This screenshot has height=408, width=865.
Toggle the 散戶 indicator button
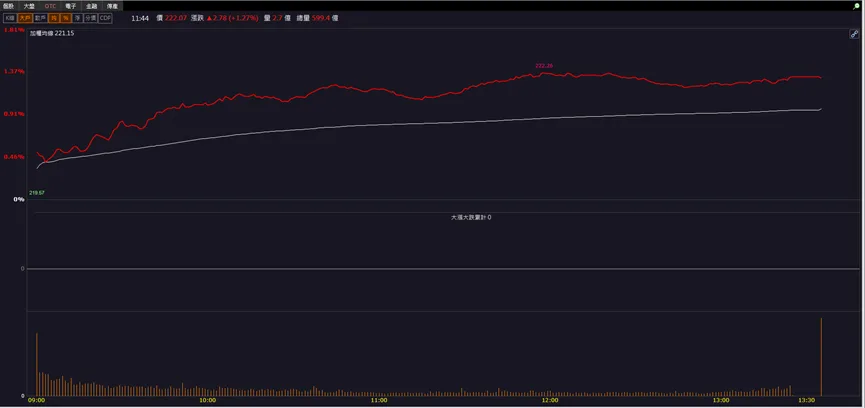tap(40, 18)
